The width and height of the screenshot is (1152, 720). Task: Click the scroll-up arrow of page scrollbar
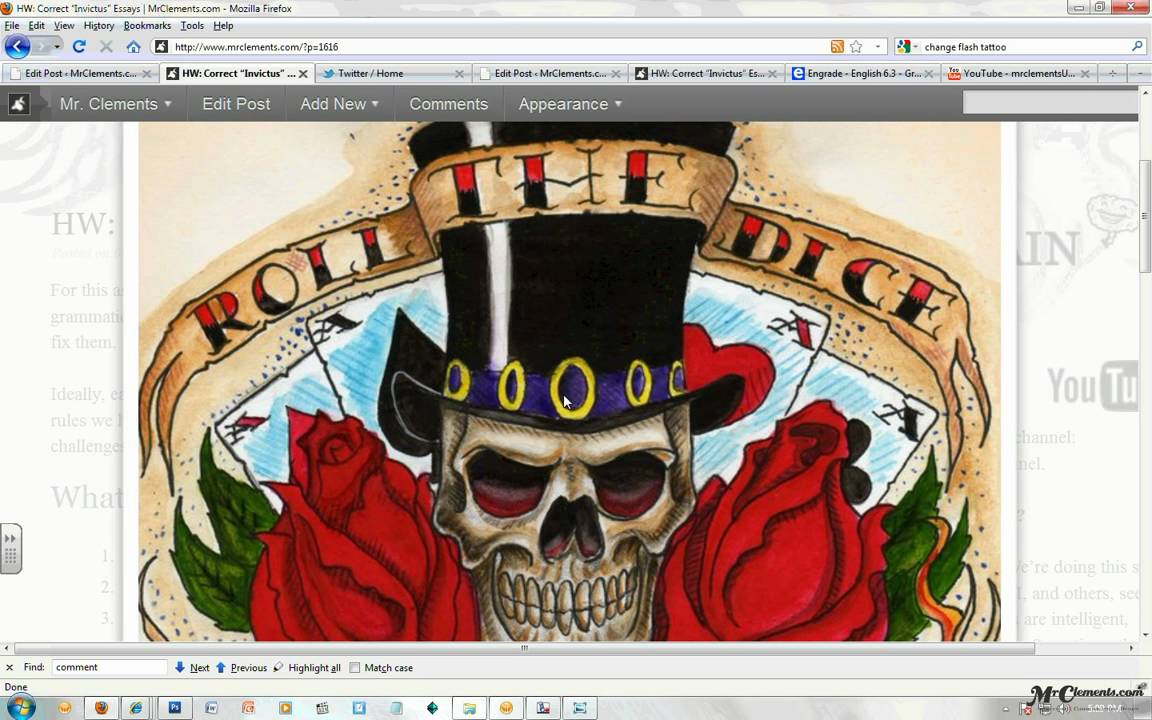pos(1145,91)
